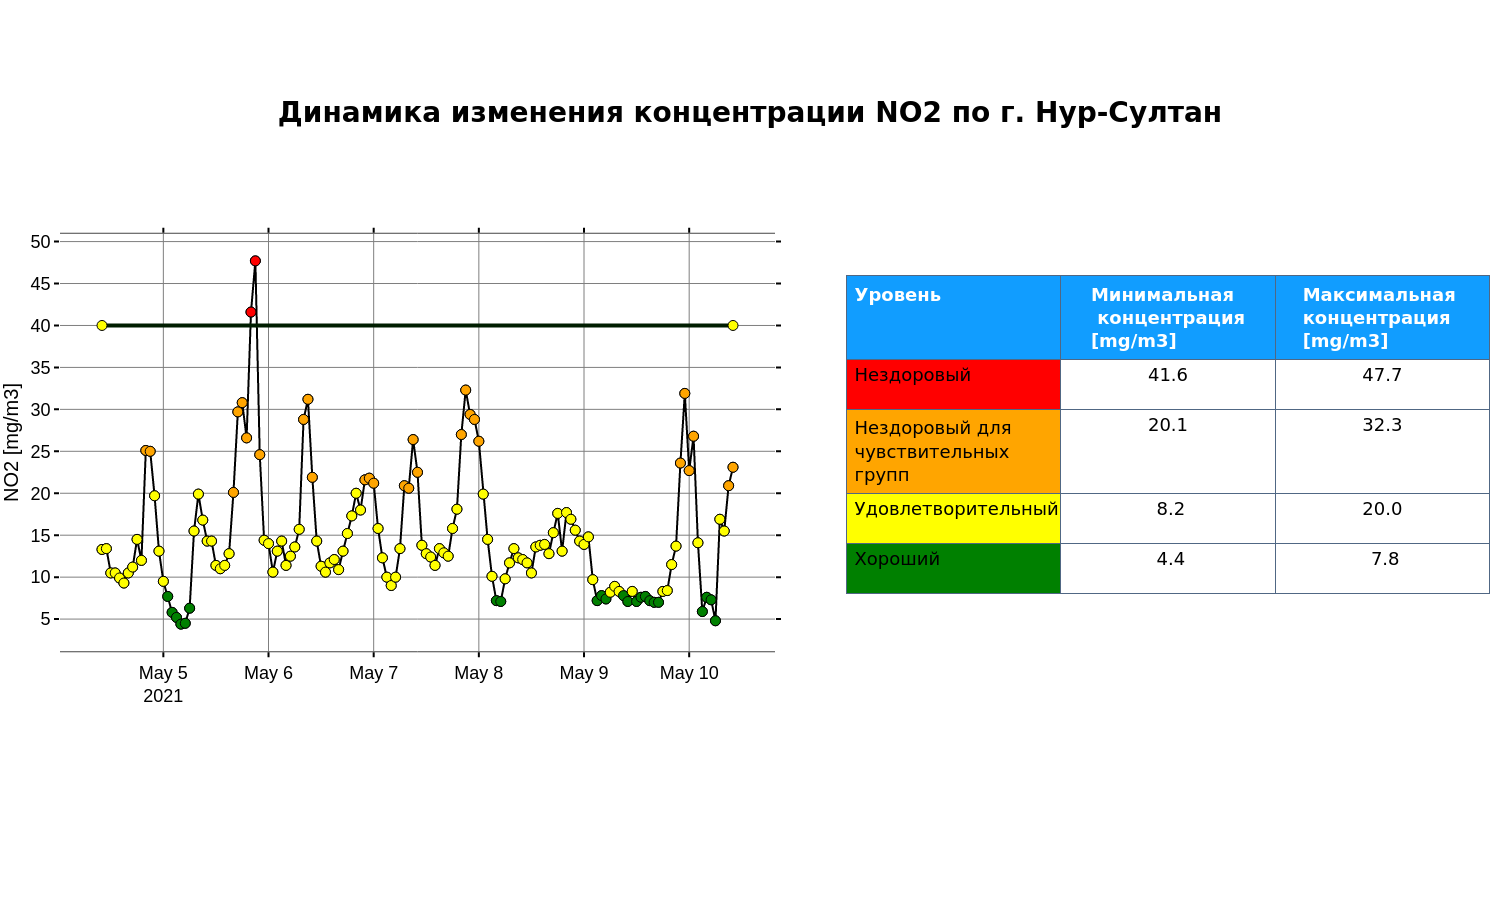
Task: Select the red Нездоровый level cell
Action: (953, 384)
